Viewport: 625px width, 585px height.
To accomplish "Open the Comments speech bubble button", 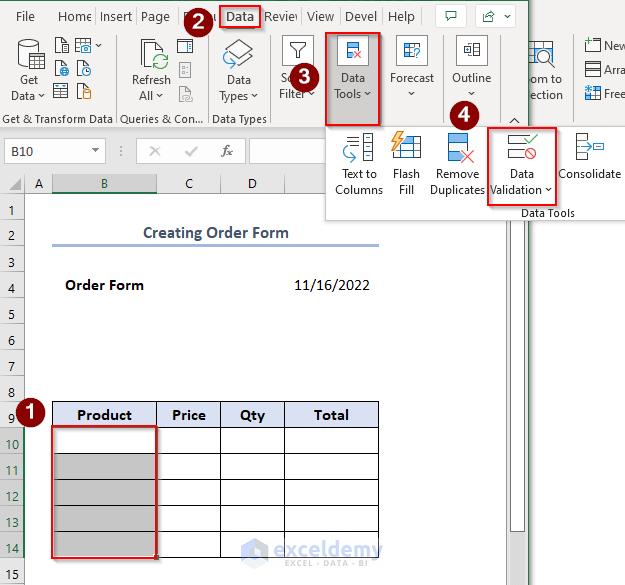I will point(451,16).
